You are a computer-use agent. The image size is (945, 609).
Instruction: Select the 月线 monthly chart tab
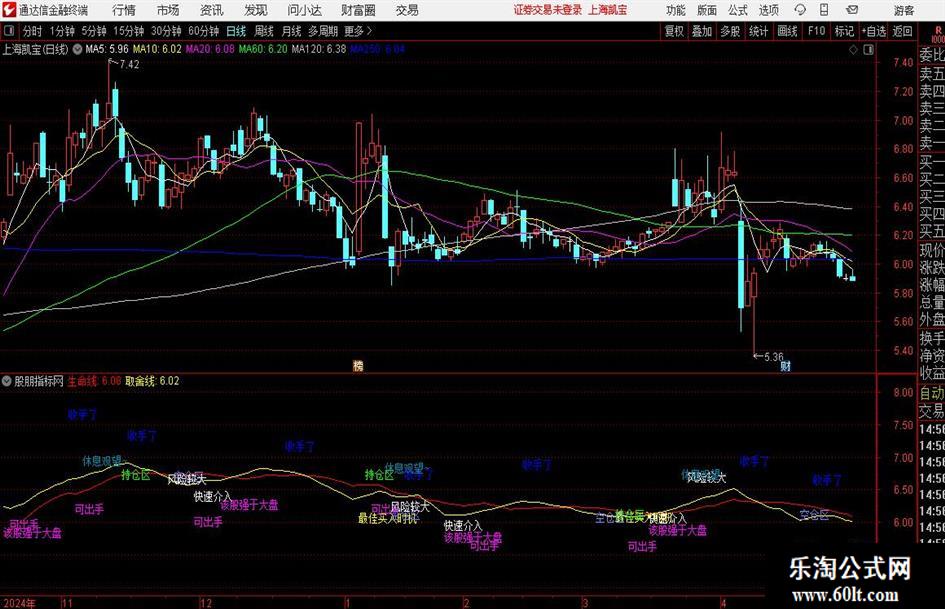(x=292, y=31)
